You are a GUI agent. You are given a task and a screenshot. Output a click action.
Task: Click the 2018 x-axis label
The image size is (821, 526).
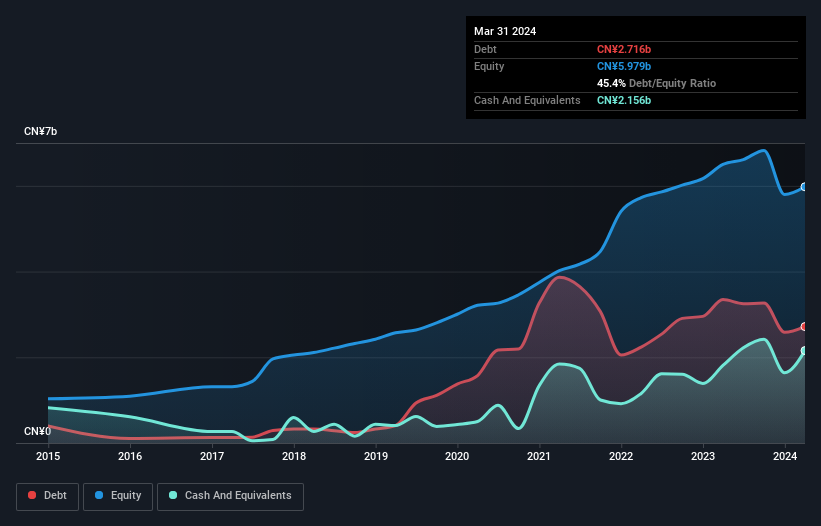[x=294, y=456]
